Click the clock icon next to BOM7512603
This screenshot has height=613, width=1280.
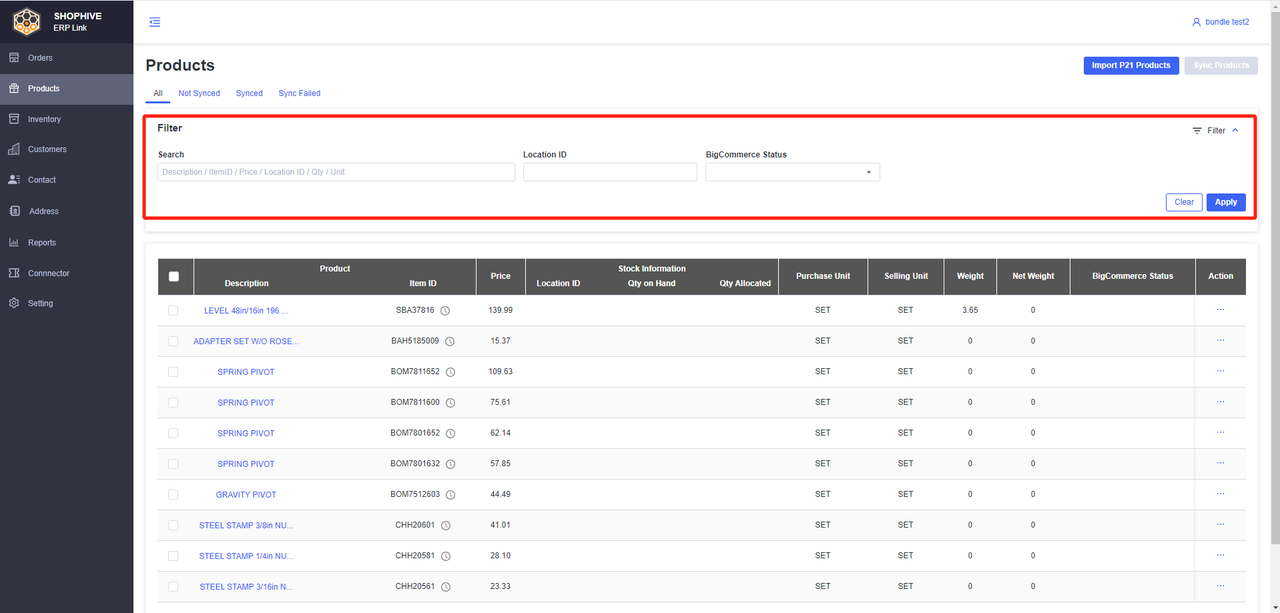pos(450,495)
